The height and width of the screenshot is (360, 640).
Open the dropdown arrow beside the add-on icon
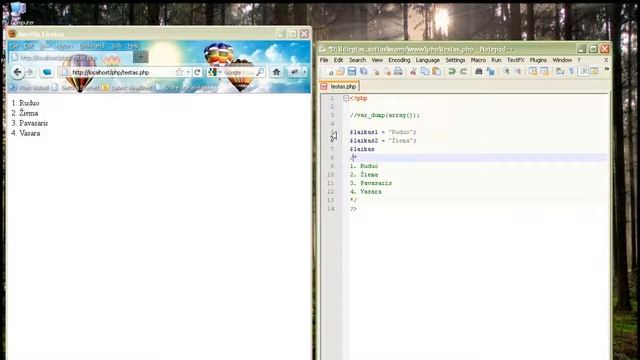[304, 72]
